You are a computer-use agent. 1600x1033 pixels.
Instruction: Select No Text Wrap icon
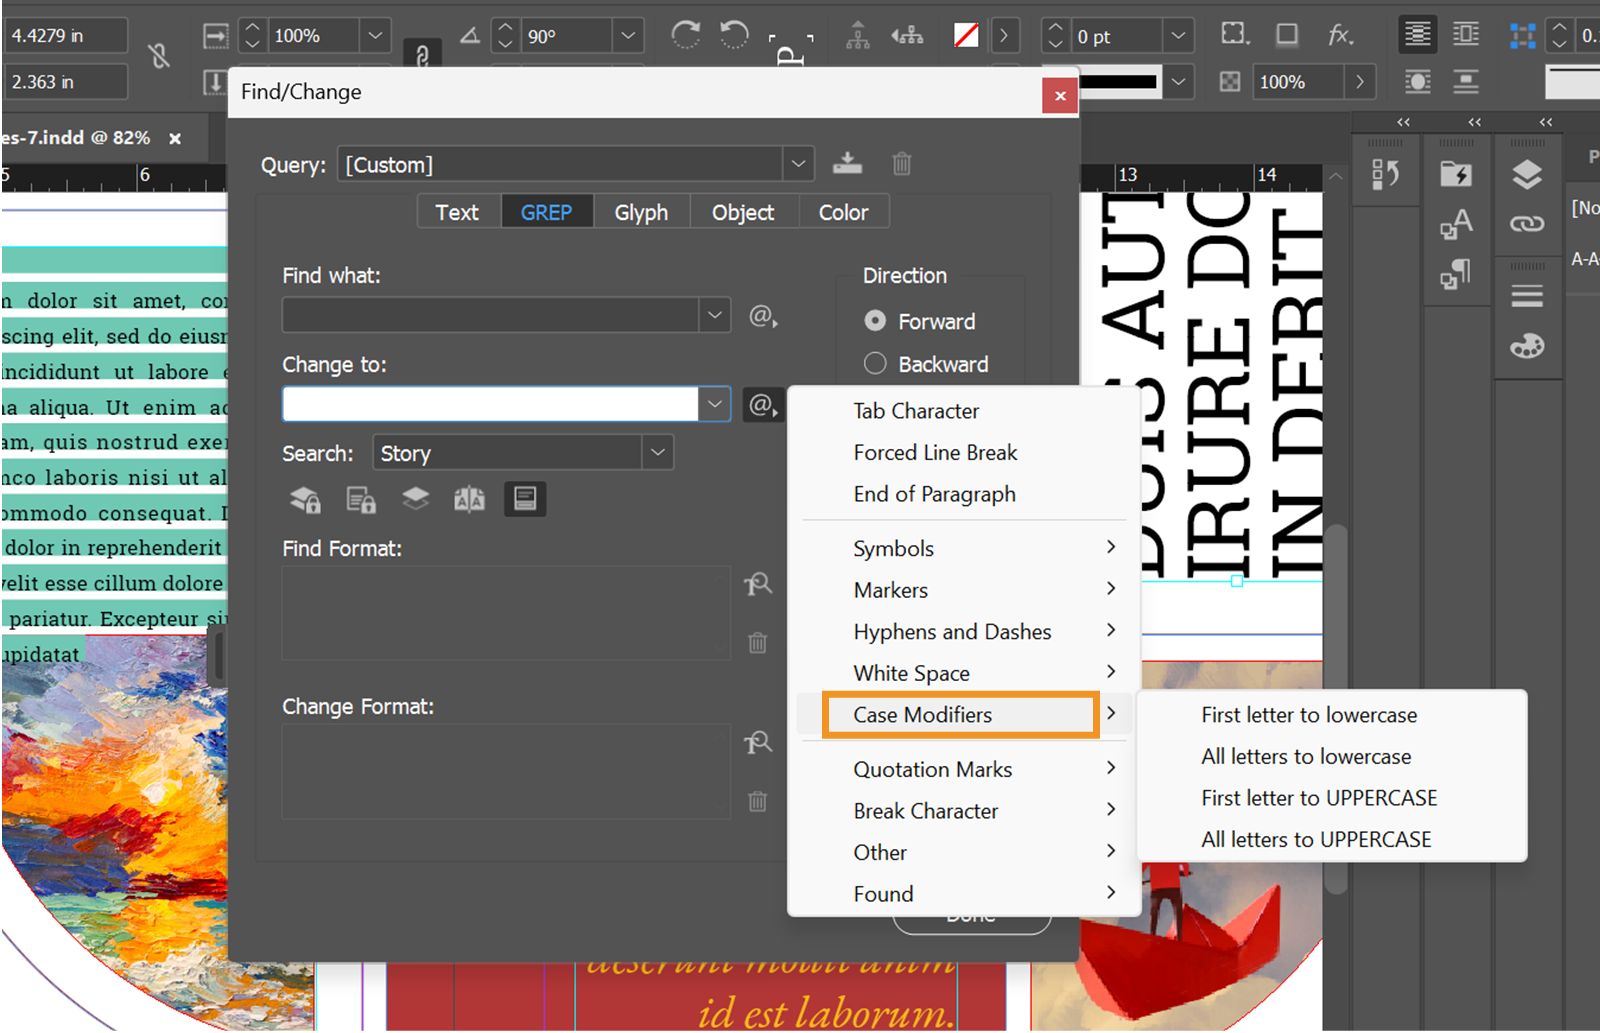pos(1417,34)
